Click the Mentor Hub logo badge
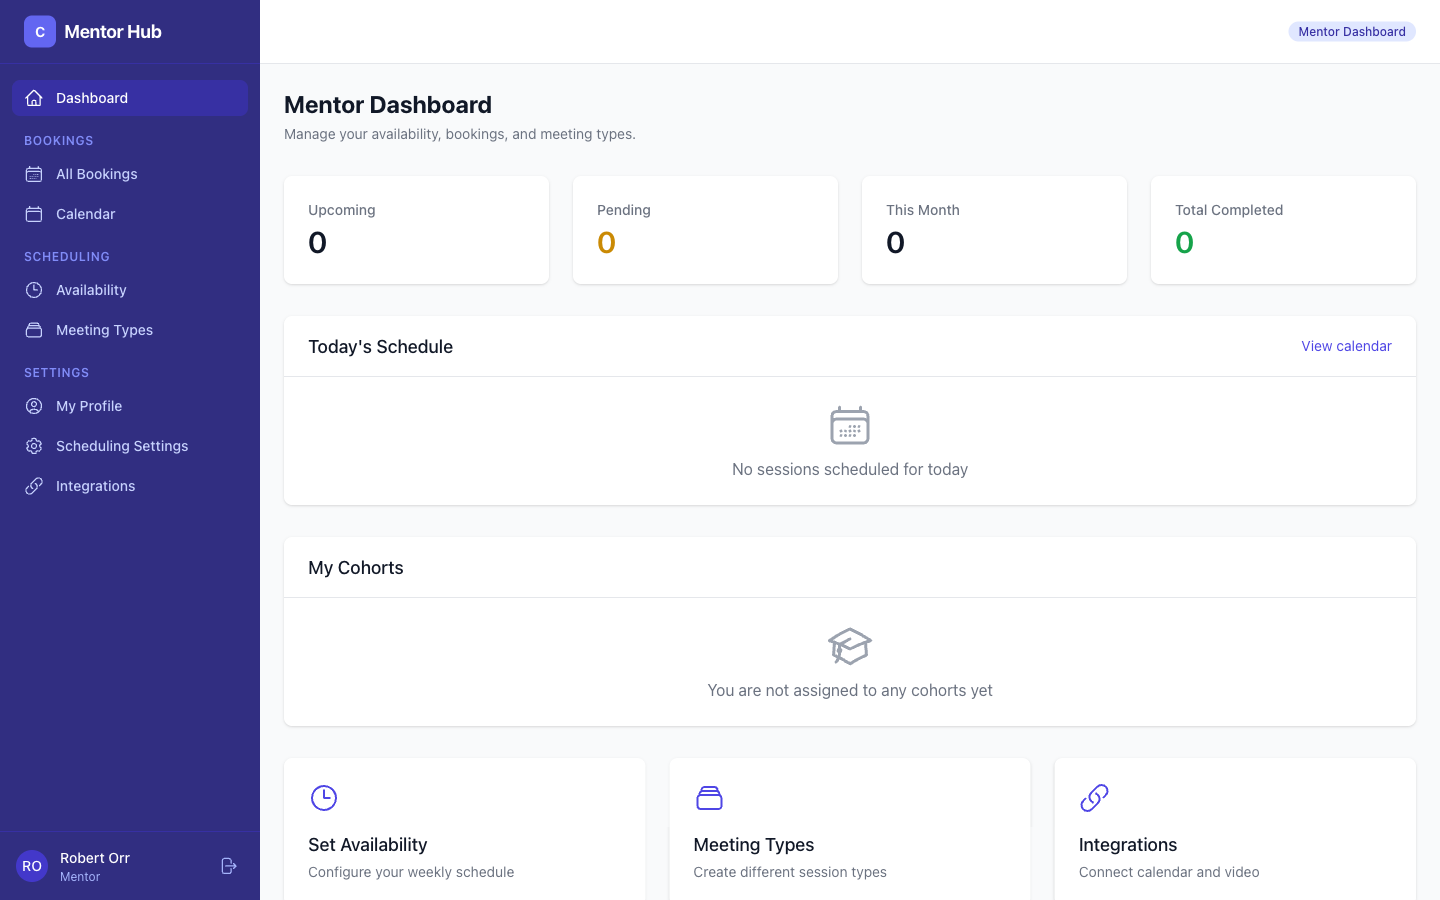This screenshot has height=900, width=1440. (x=39, y=31)
